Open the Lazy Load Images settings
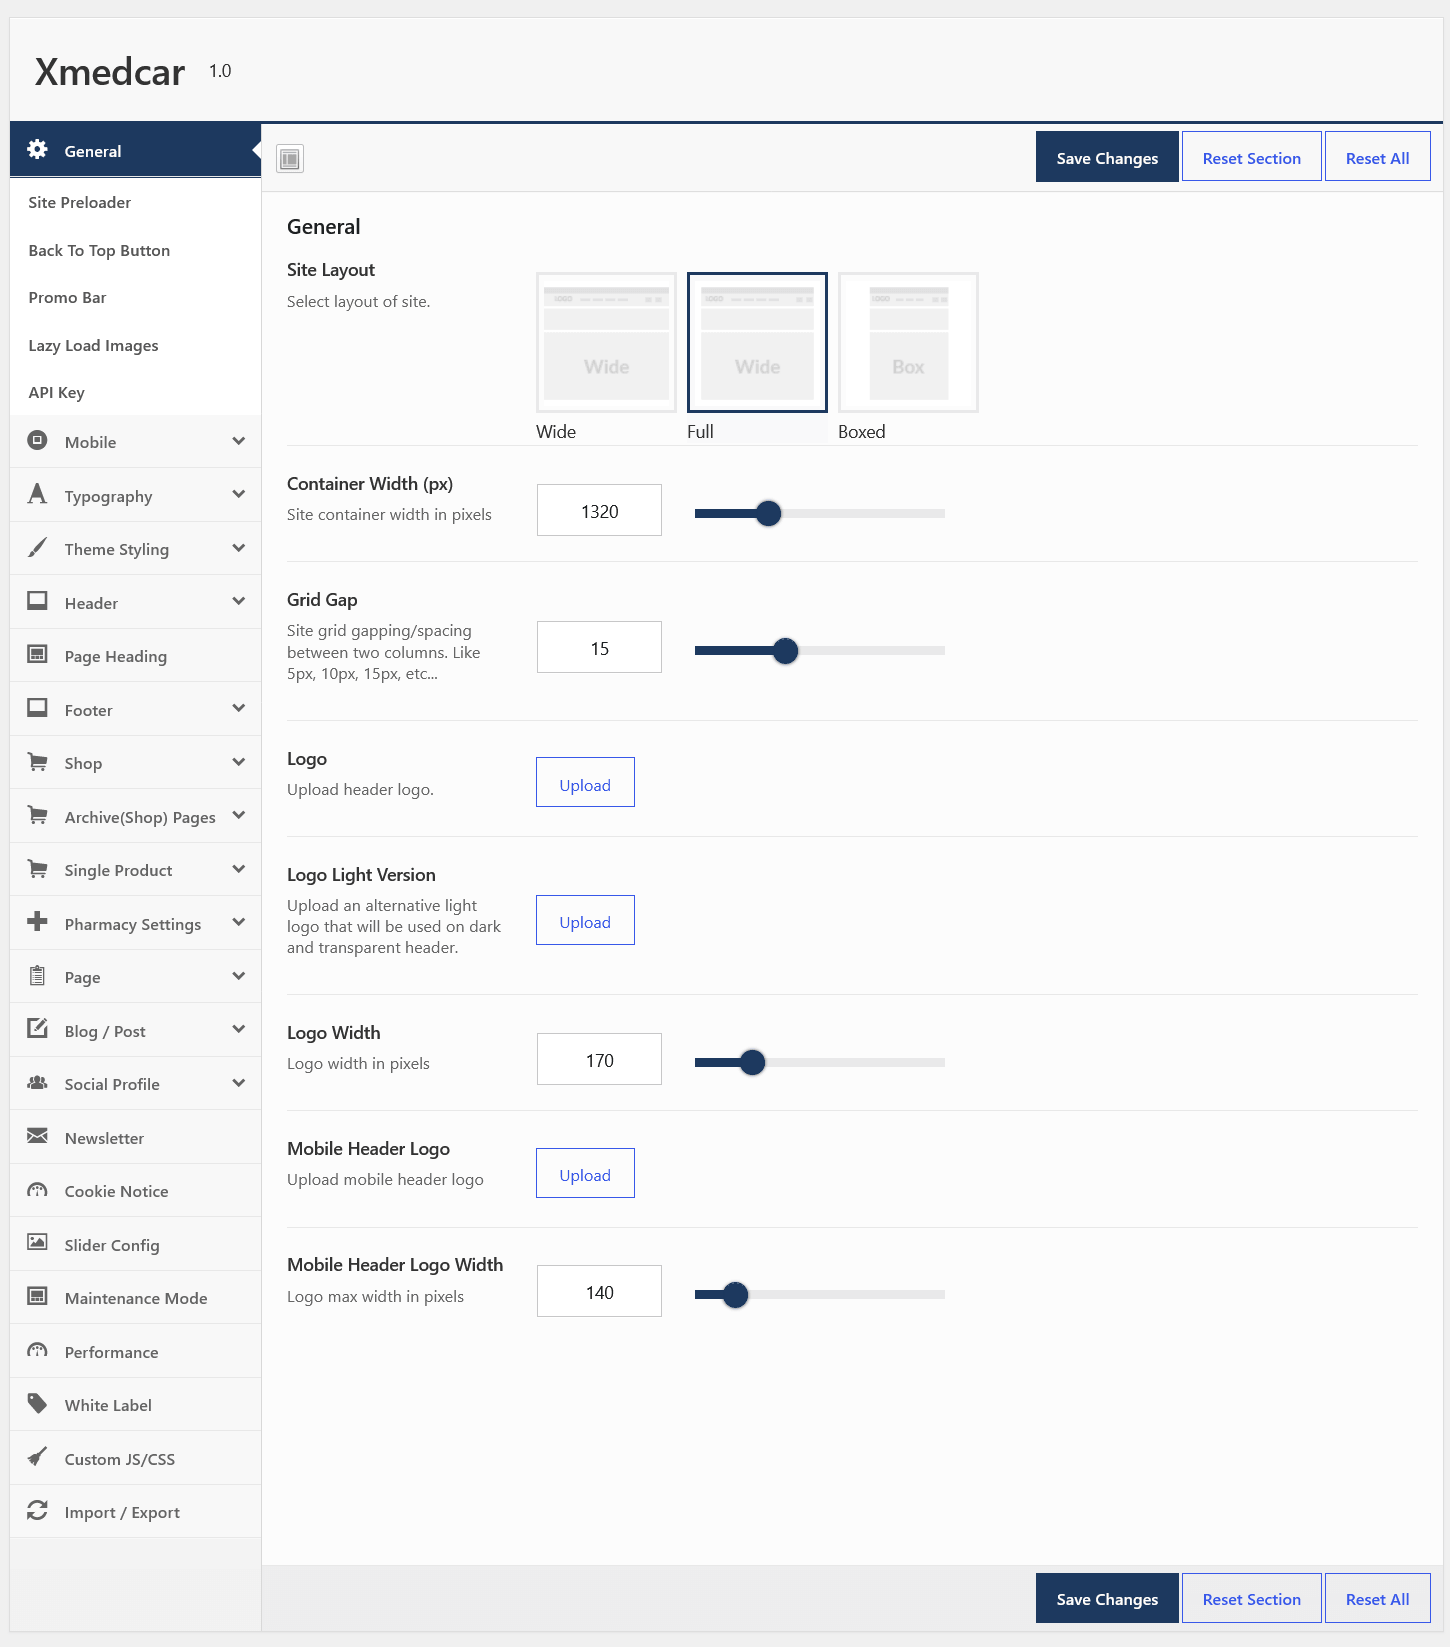Image resolution: width=1450 pixels, height=1647 pixels. [135, 345]
